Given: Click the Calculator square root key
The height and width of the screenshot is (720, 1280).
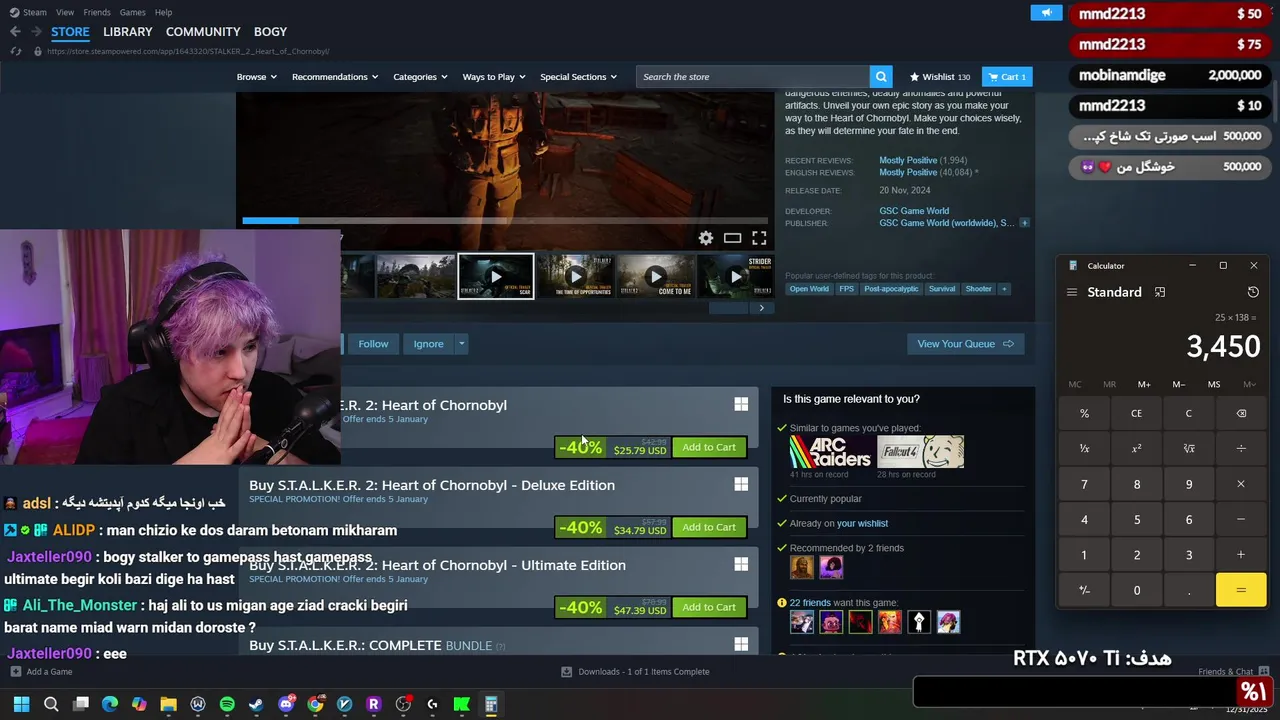Looking at the screenshot, I should tap(1189, 449).
